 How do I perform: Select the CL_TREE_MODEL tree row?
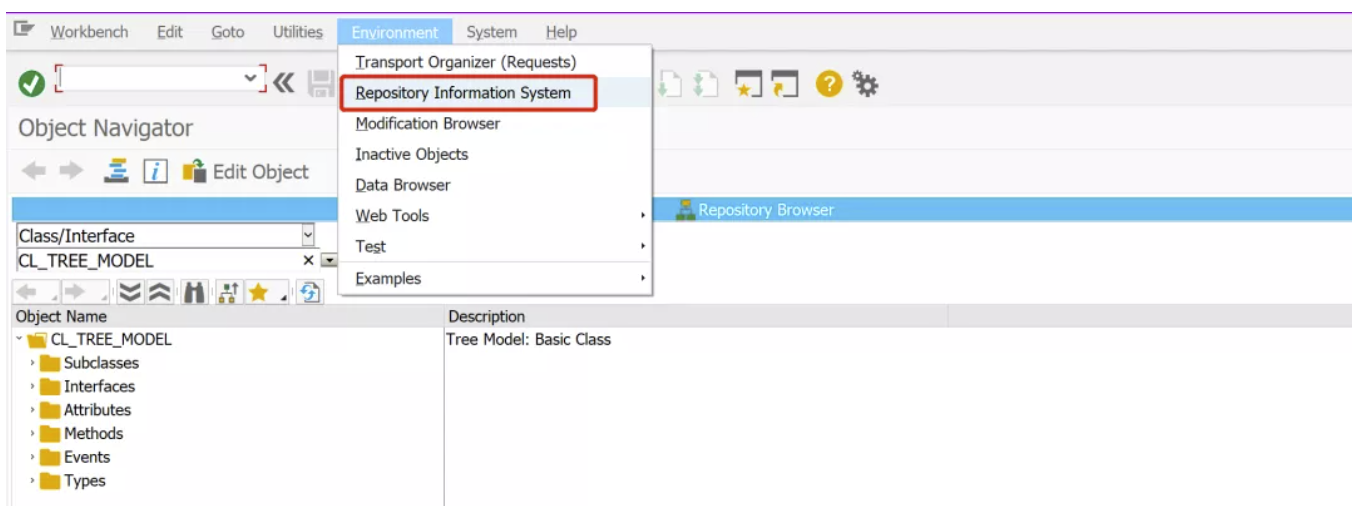pyautogui.click(x=111, y=339)
